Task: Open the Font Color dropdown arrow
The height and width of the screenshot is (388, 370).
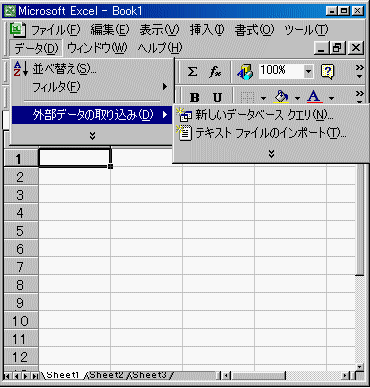Action: coord(331,98)
